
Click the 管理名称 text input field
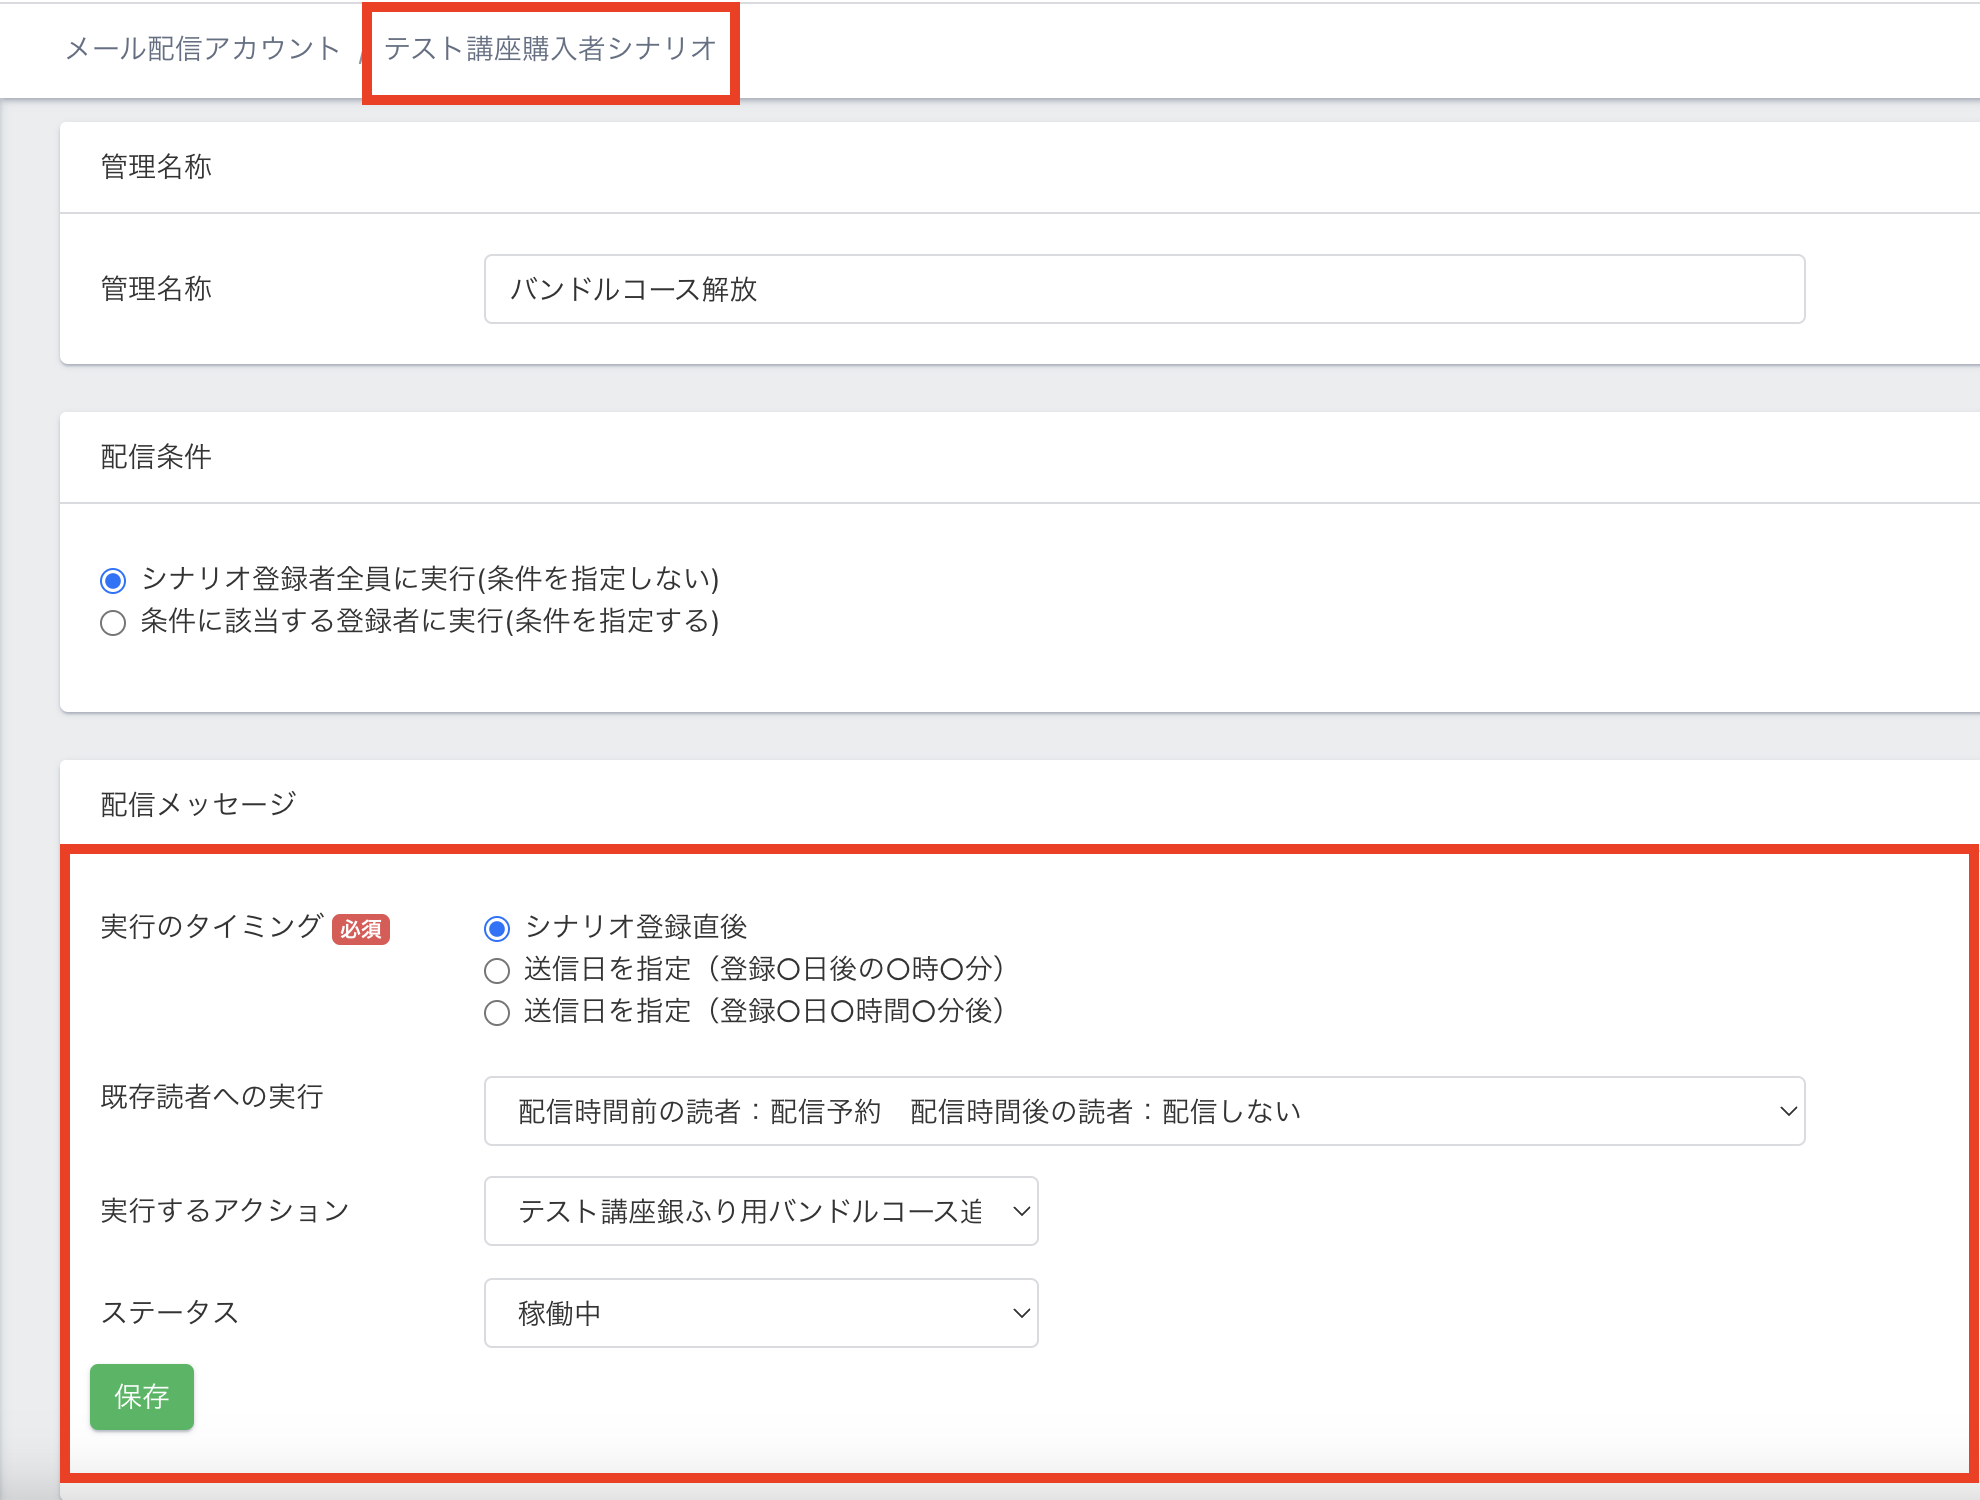pos(1143,289)
